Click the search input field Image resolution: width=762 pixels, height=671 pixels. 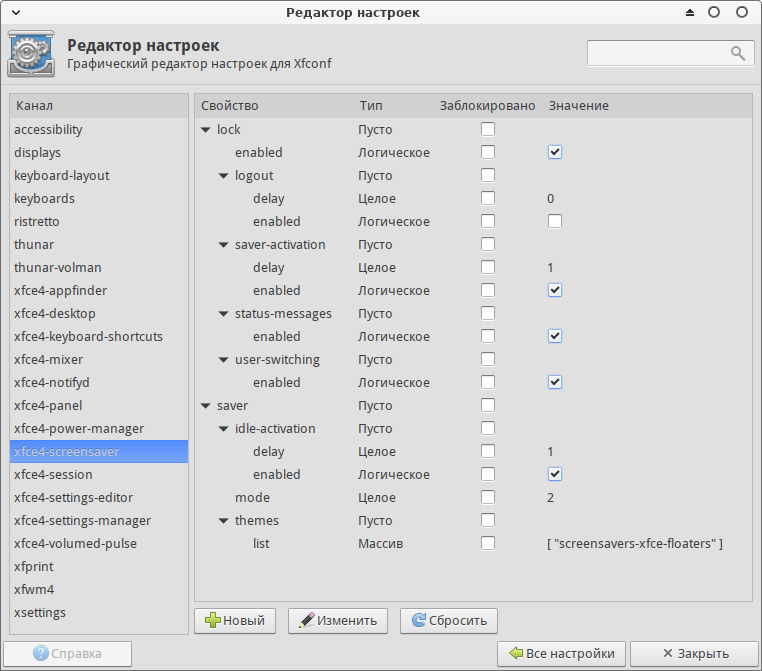(x=670, y=53)
